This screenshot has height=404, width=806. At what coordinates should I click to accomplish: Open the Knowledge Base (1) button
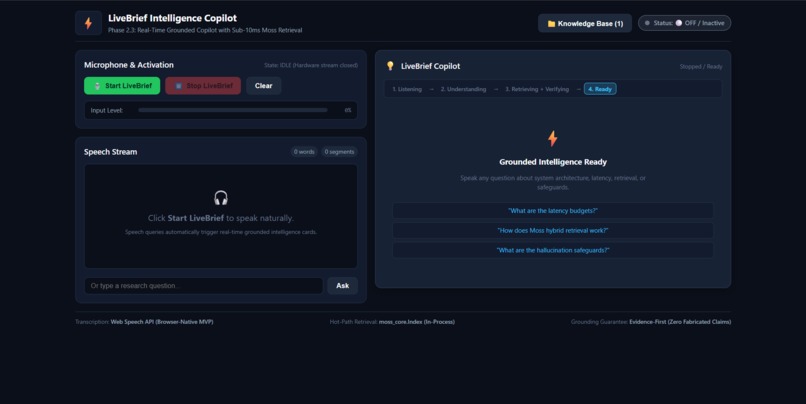coord(584,23)
